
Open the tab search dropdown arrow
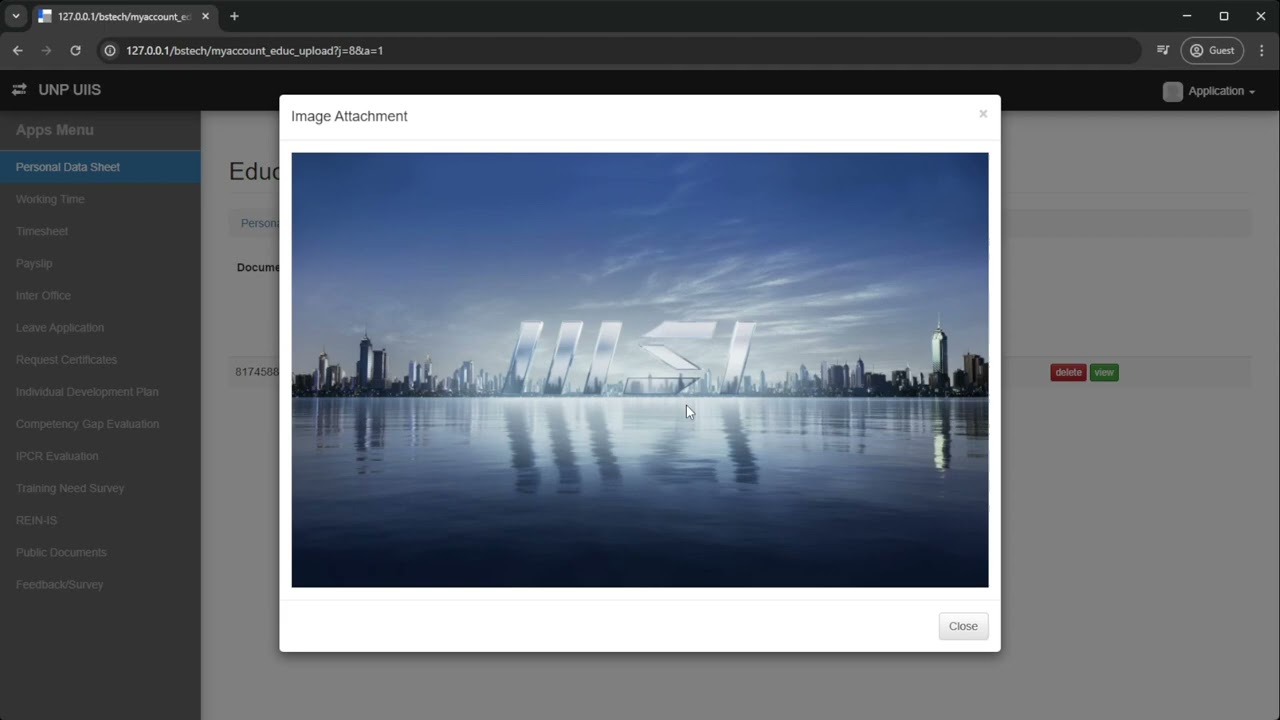click(x=15, y=16)
